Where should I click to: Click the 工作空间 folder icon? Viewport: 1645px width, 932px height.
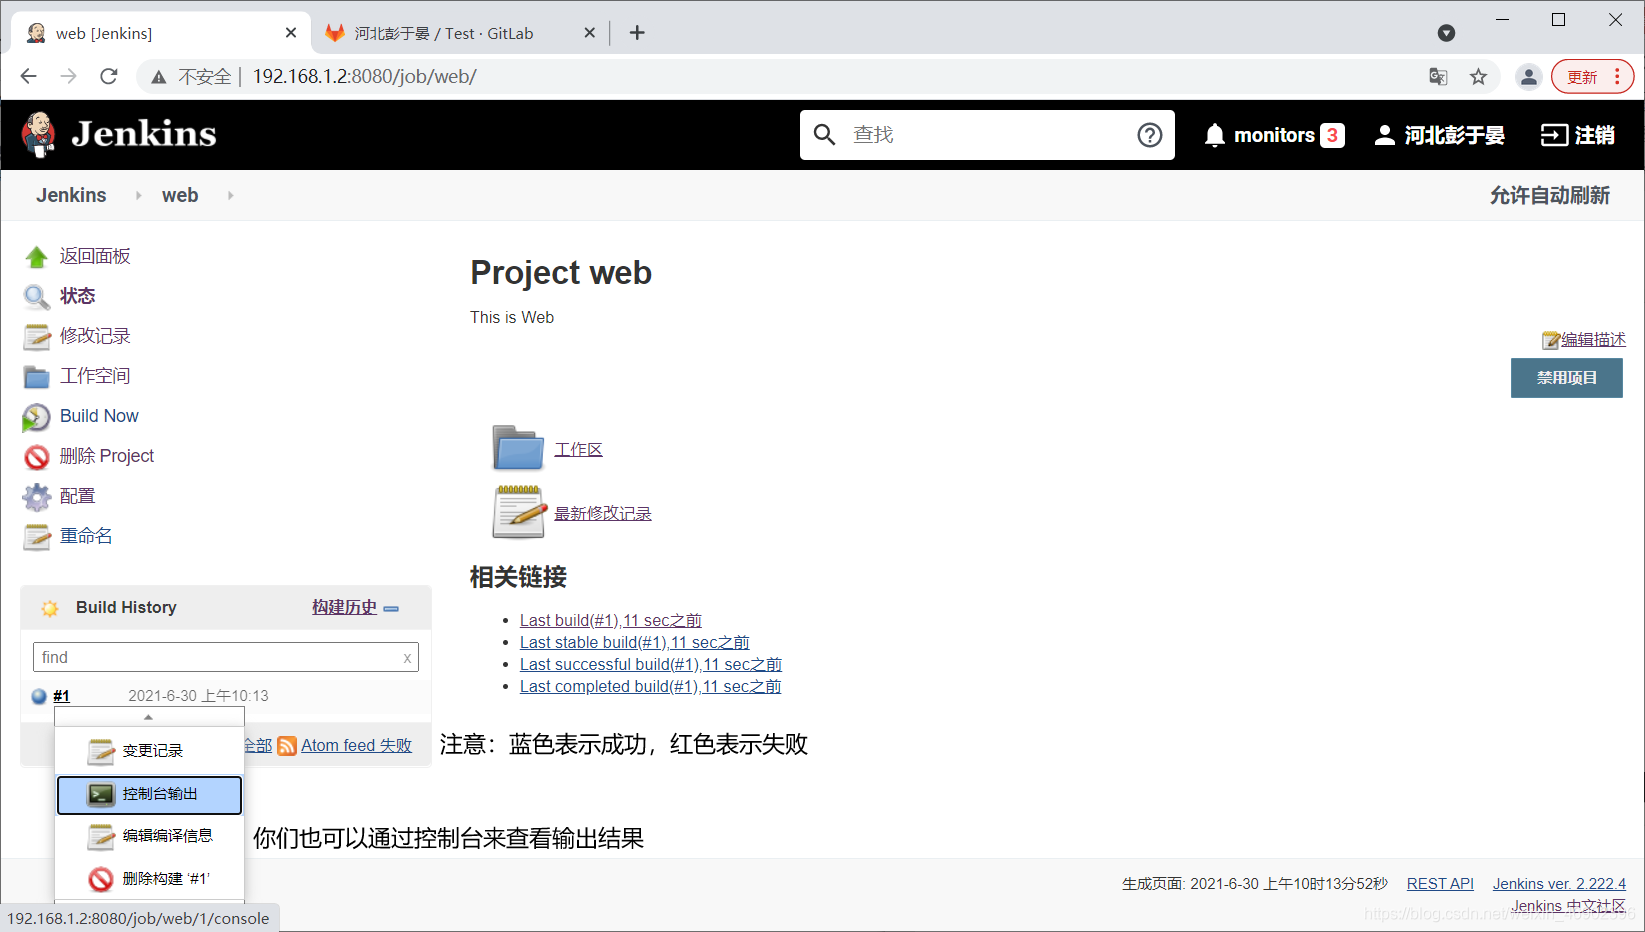click(37, 377)
